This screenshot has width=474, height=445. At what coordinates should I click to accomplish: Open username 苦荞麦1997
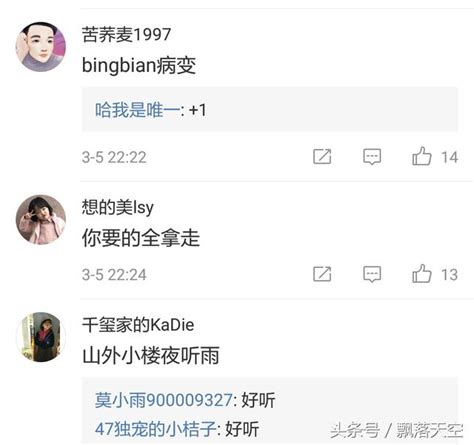[x=126, y=34]
